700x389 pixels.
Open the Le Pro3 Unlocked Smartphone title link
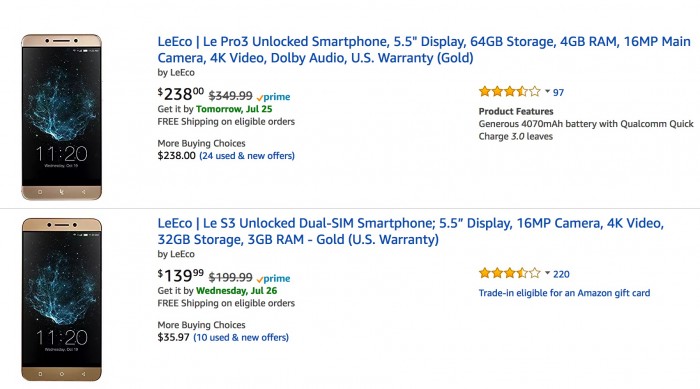tap(424, 50)
